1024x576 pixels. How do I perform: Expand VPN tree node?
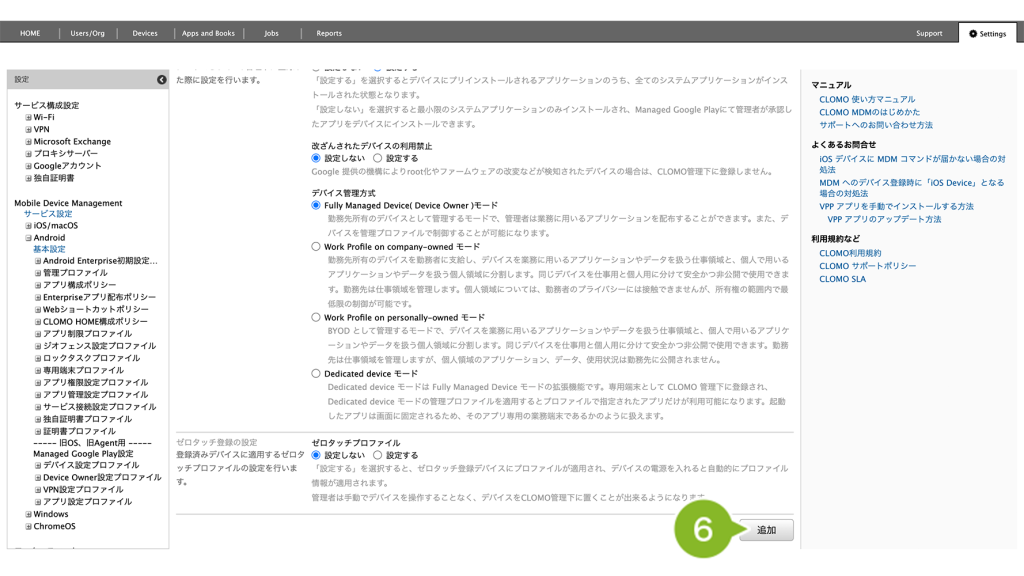pos(28,130)
